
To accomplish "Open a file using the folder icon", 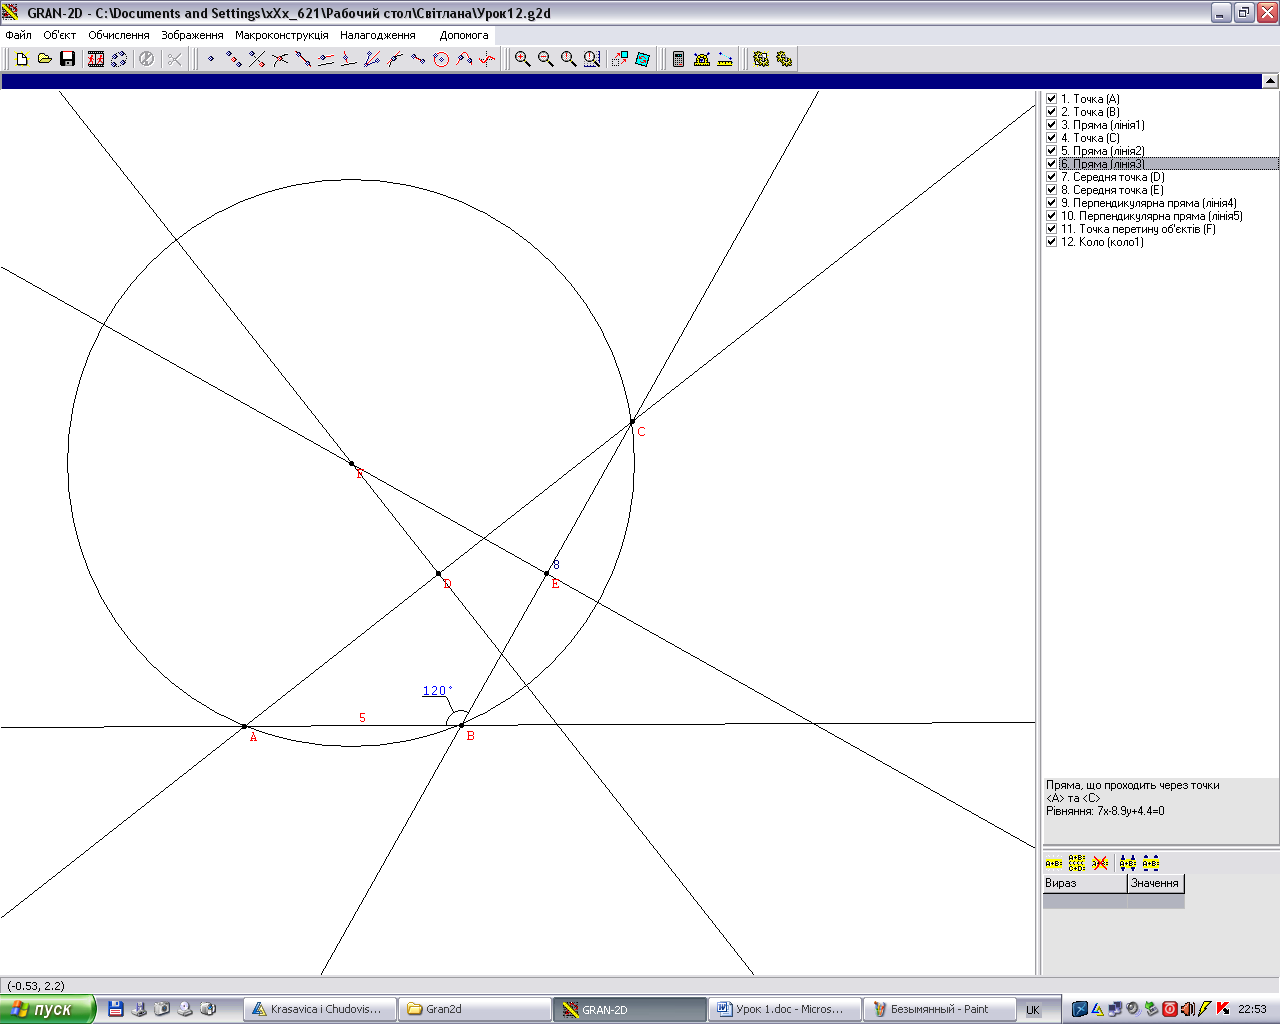I will tap(44, 59).
